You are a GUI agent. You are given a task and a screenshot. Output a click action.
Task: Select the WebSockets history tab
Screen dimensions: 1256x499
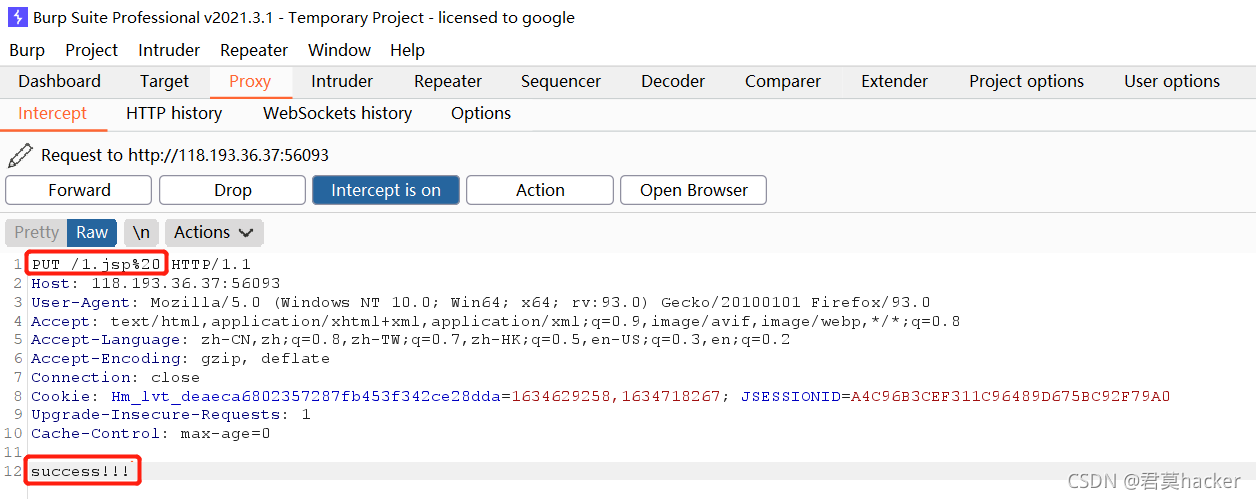pos(337,113)
